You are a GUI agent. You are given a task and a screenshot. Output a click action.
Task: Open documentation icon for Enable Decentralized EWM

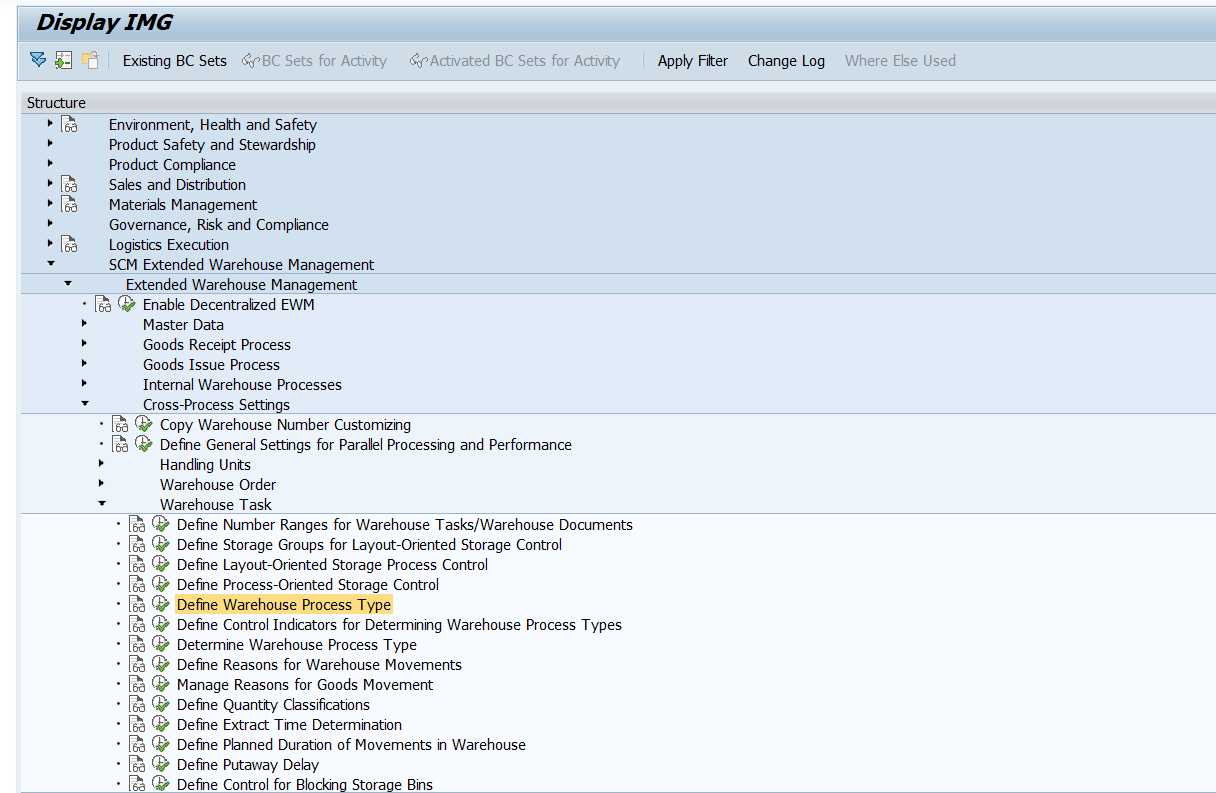(103, 305)
